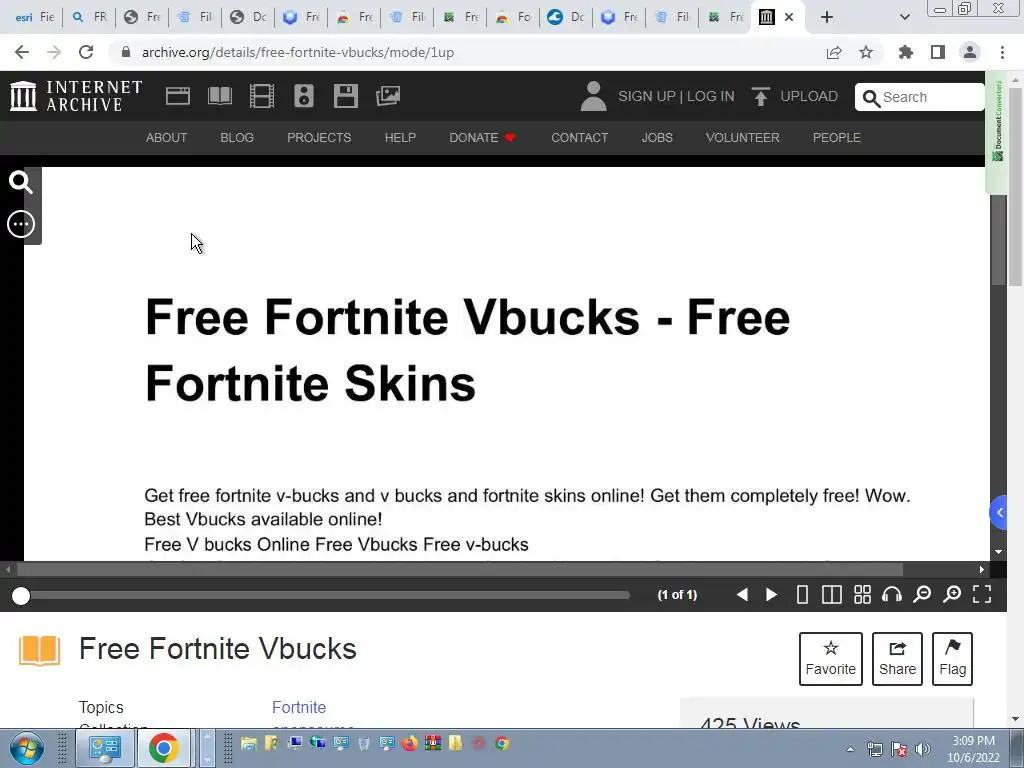The width and height of the screenshot is (1024, 768).
Task: Show hidden system tray icons
Action: (x=850, y=749)
